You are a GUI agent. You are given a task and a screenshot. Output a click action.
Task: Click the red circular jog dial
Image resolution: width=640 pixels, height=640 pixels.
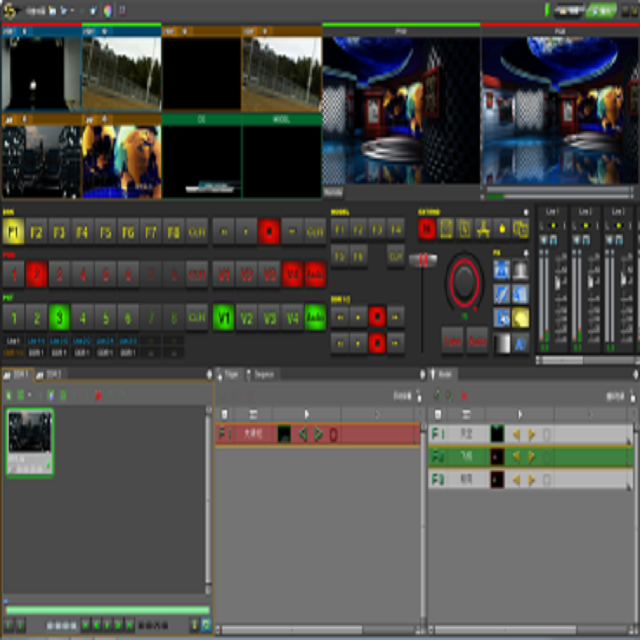point(464,281)
